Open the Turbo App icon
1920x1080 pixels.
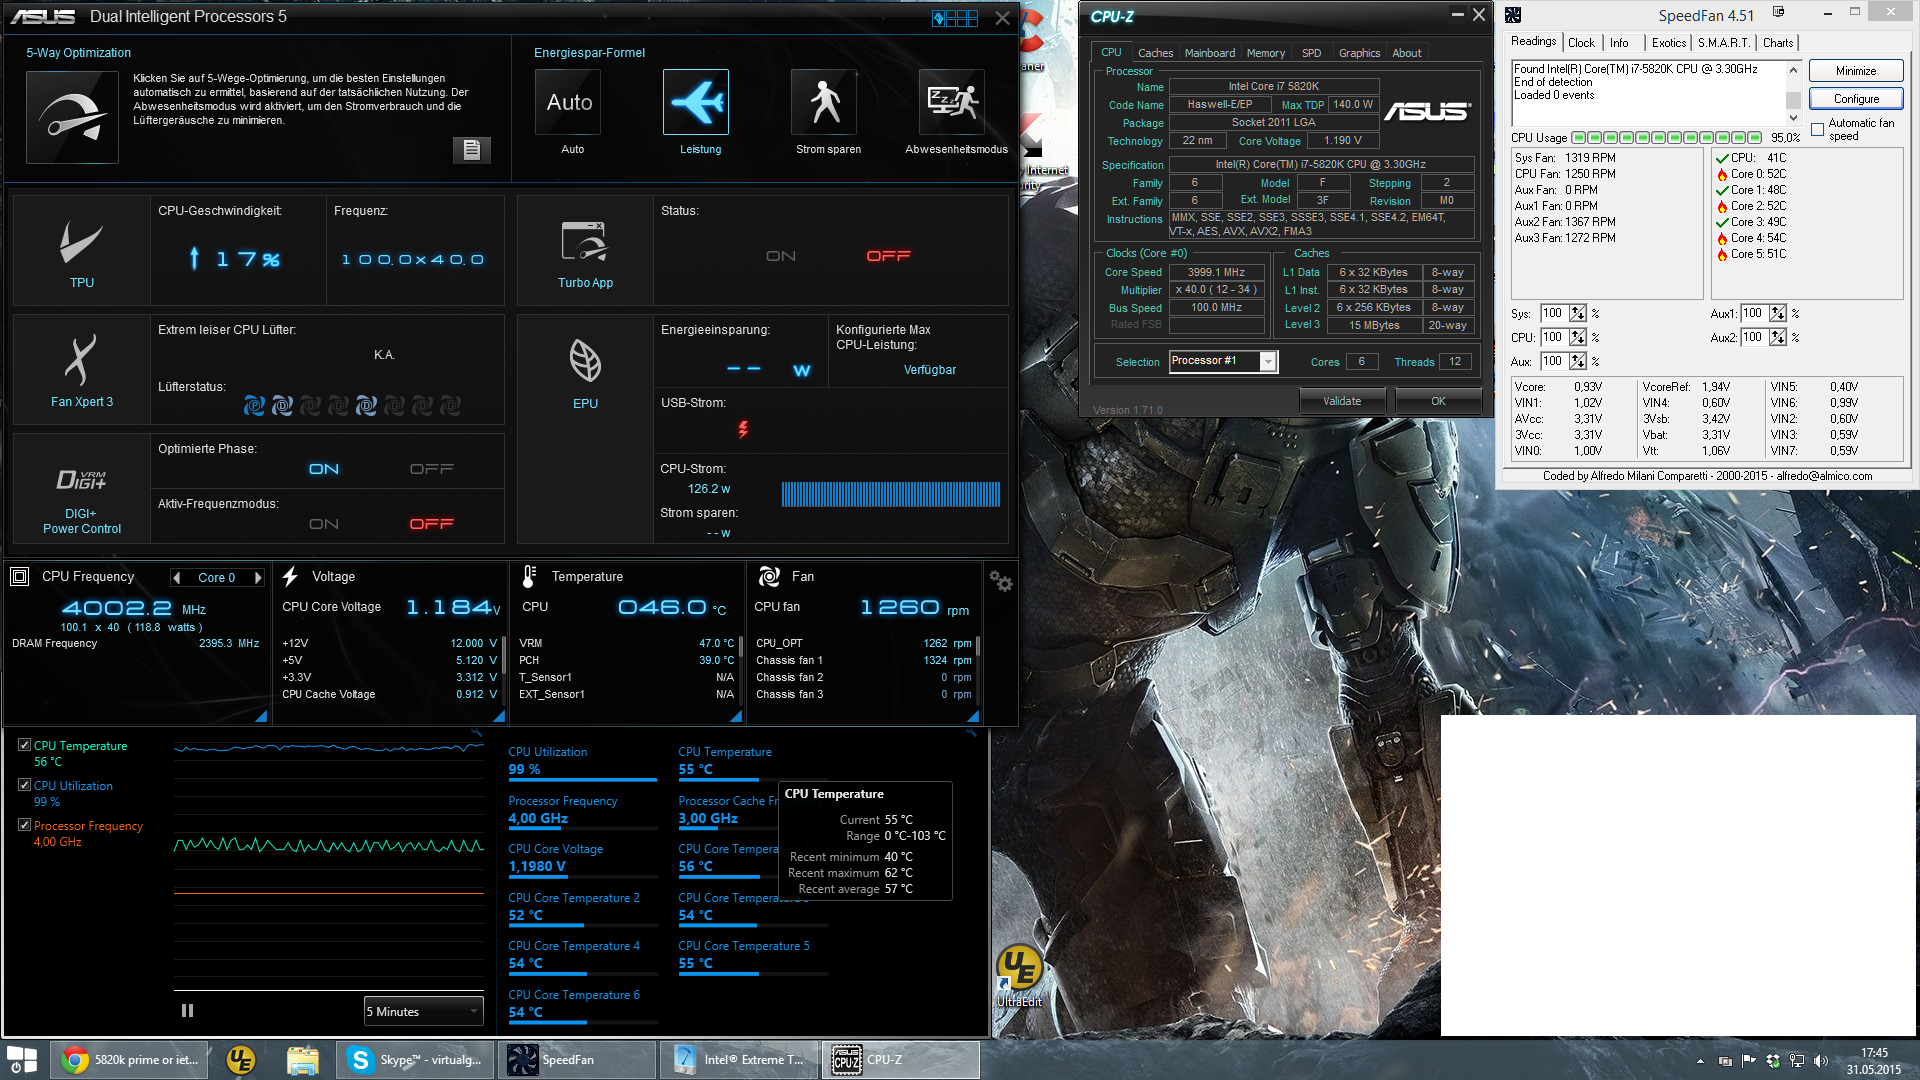(585, 243)
